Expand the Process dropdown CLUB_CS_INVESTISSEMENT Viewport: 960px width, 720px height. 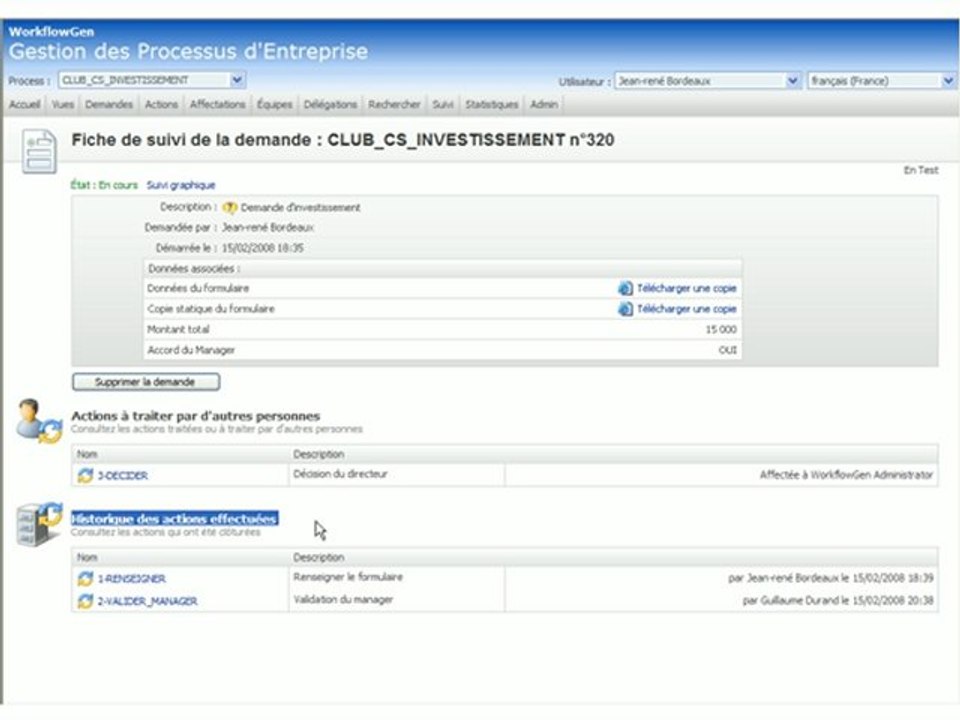click(152, 80)
